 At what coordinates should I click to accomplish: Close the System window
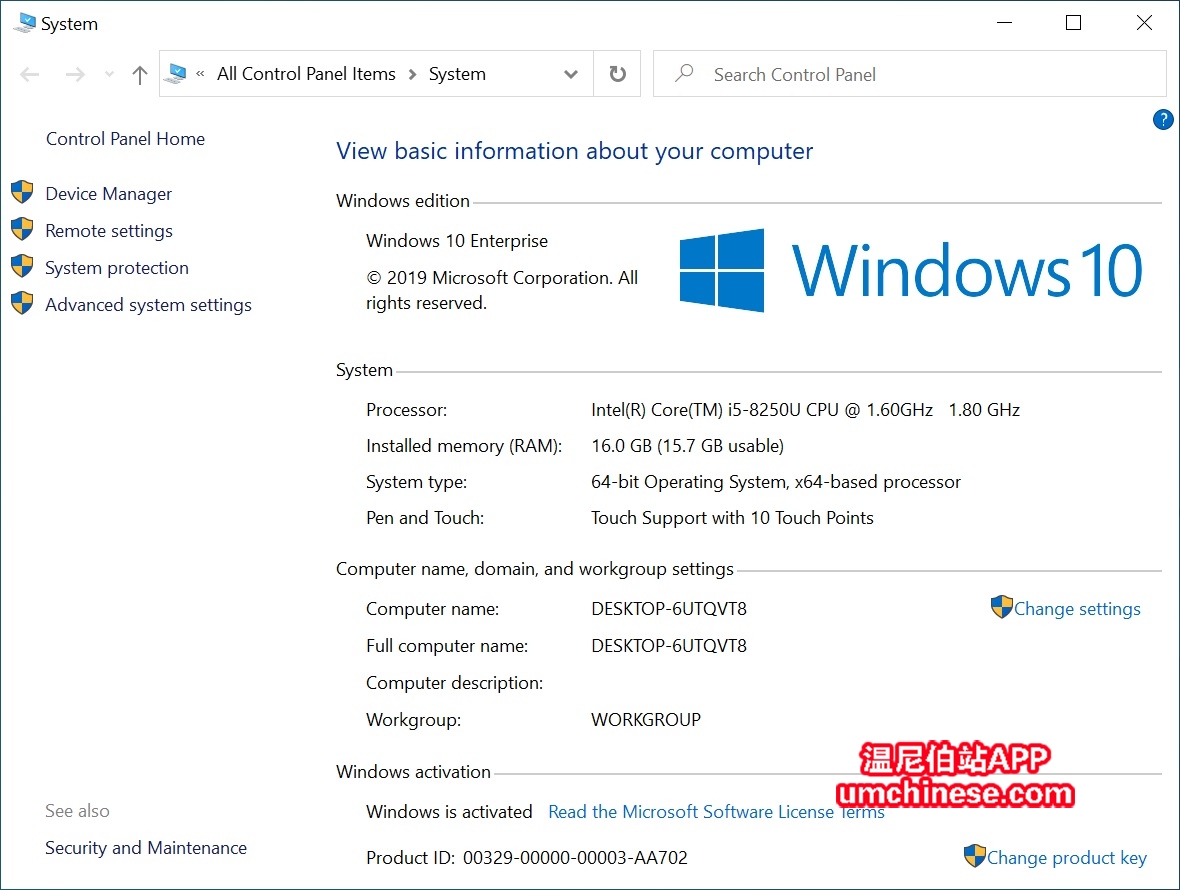coord(1144,23)
